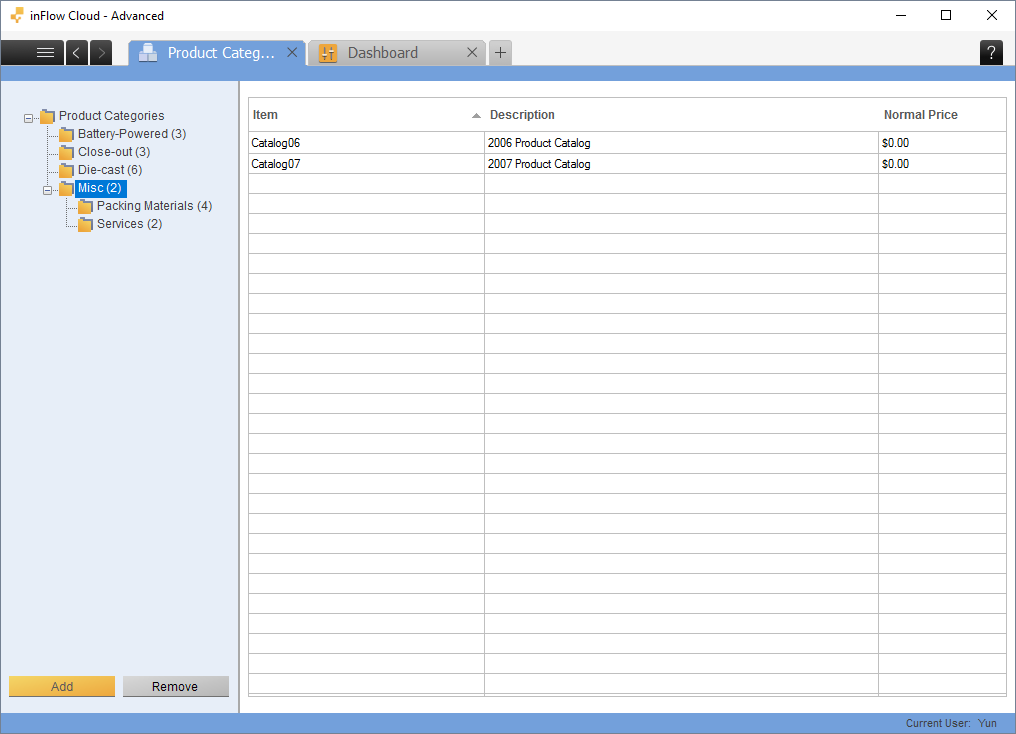Select the Battery-Powered (3) category
Image resolution: width=1016 pixels, height=734 pixels.
(x=132, y=133)
